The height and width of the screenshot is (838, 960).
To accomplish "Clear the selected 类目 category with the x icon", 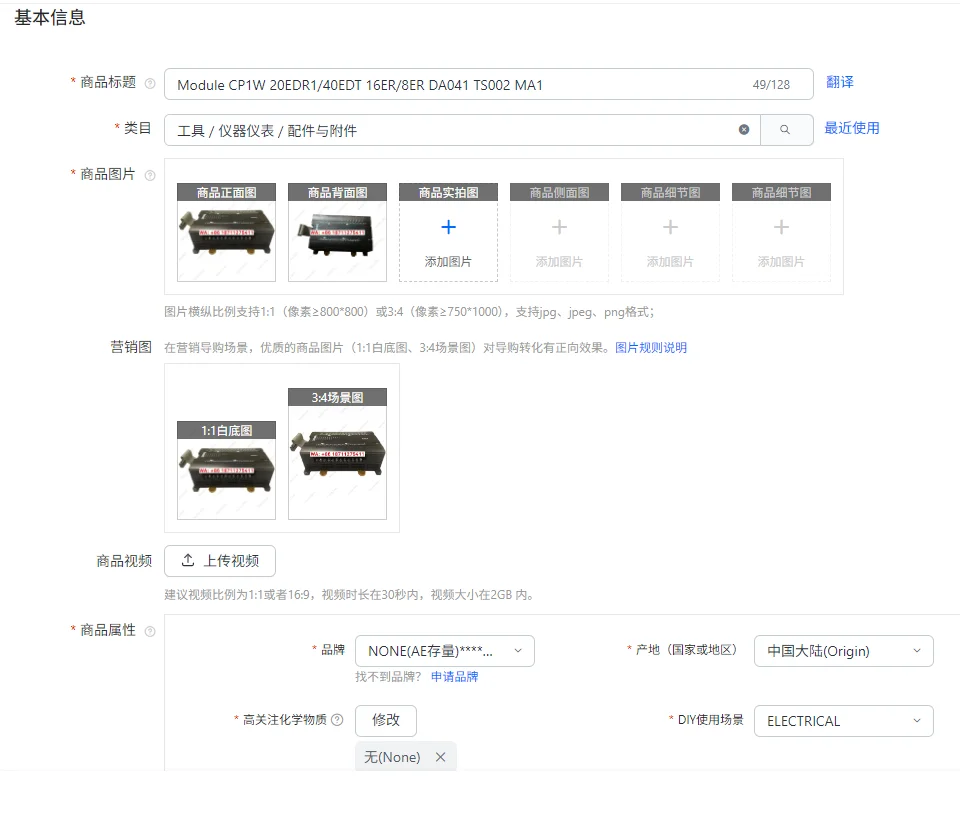I will coord(744,128).
